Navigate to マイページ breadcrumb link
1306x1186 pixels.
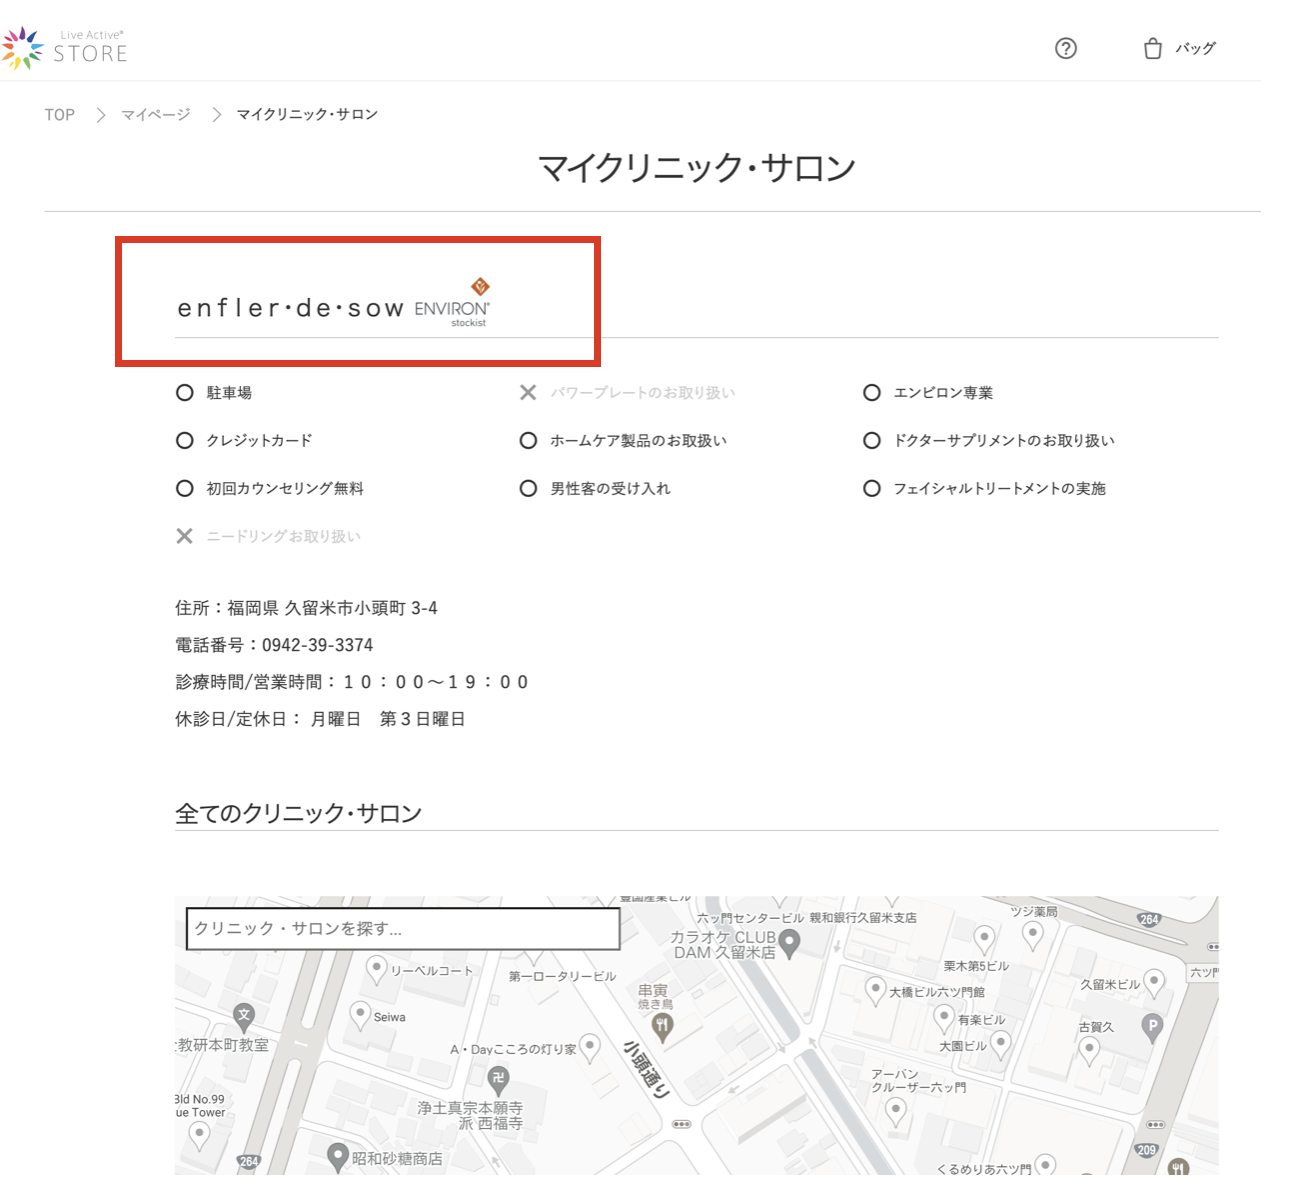click(155, 115)
